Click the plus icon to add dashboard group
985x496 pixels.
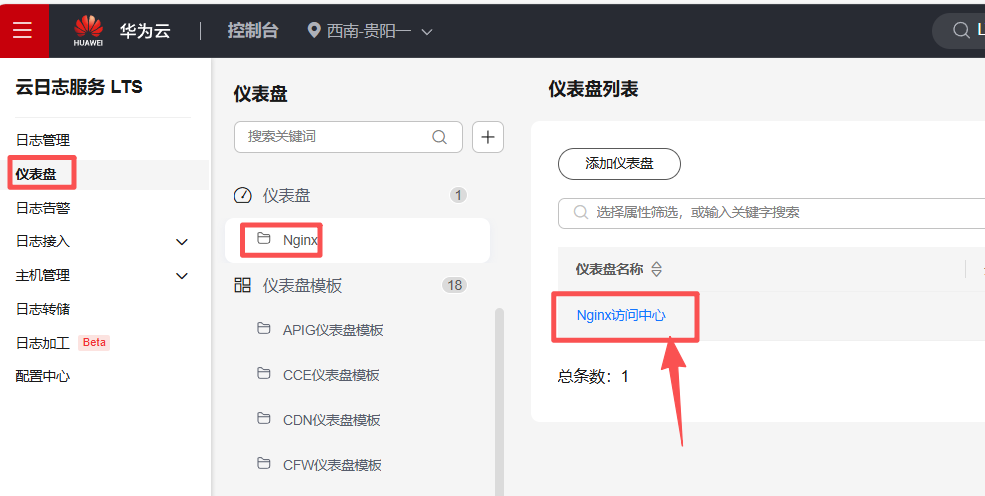pyautogui.click(x=487, y=137)
